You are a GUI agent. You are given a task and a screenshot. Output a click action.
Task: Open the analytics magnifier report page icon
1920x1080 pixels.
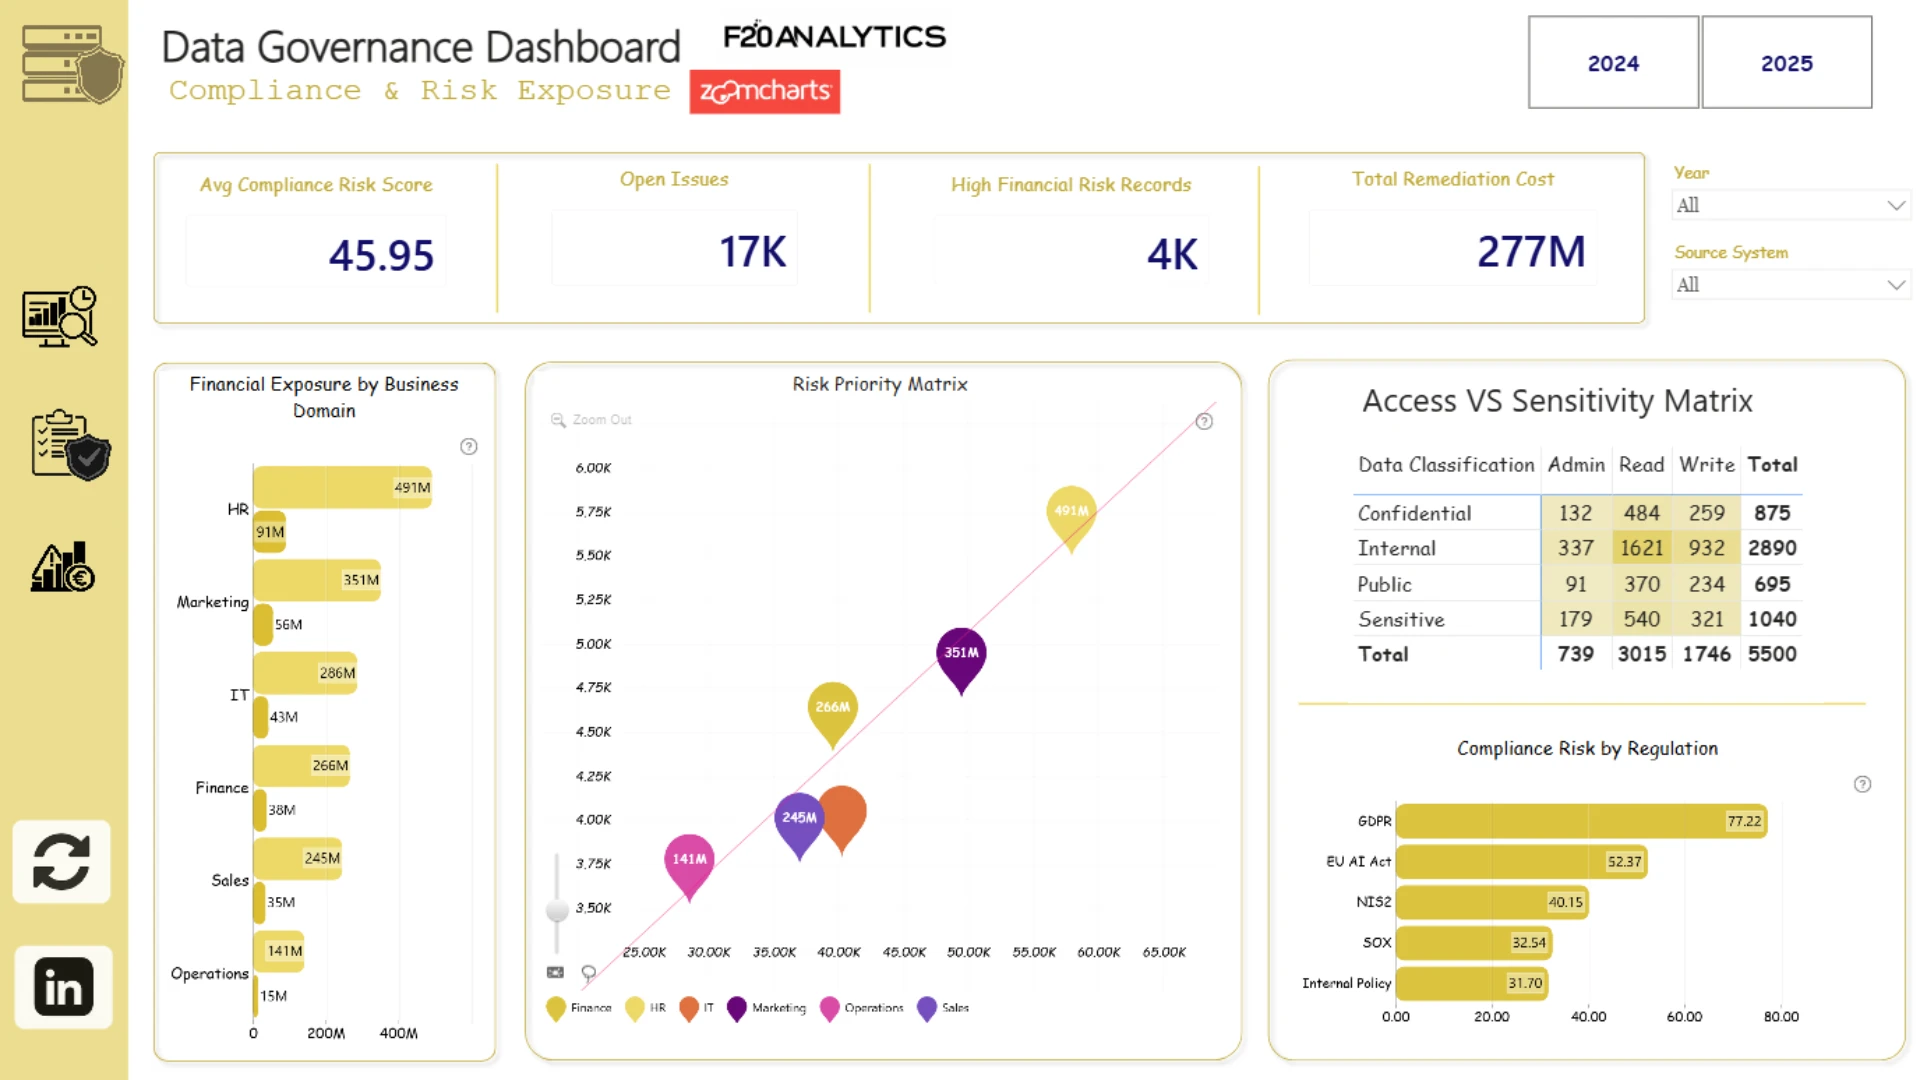tap(60, 316)
